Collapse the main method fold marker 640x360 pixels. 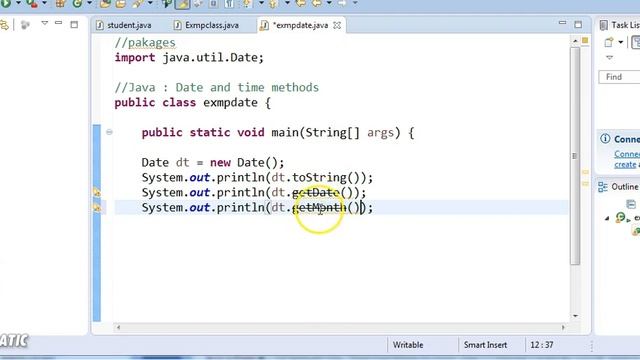point(109,132)
